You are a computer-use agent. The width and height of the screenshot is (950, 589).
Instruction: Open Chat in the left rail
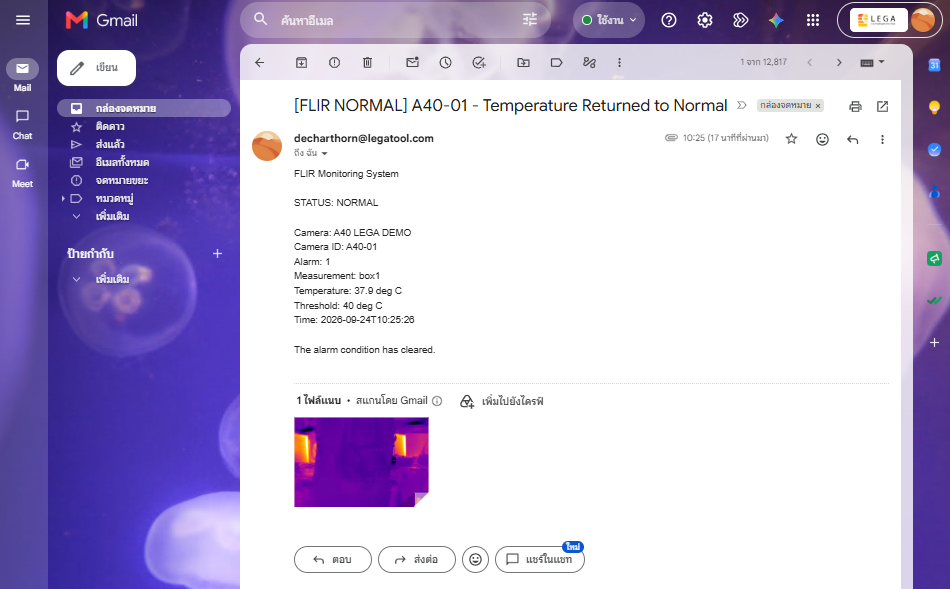point(22,125)
